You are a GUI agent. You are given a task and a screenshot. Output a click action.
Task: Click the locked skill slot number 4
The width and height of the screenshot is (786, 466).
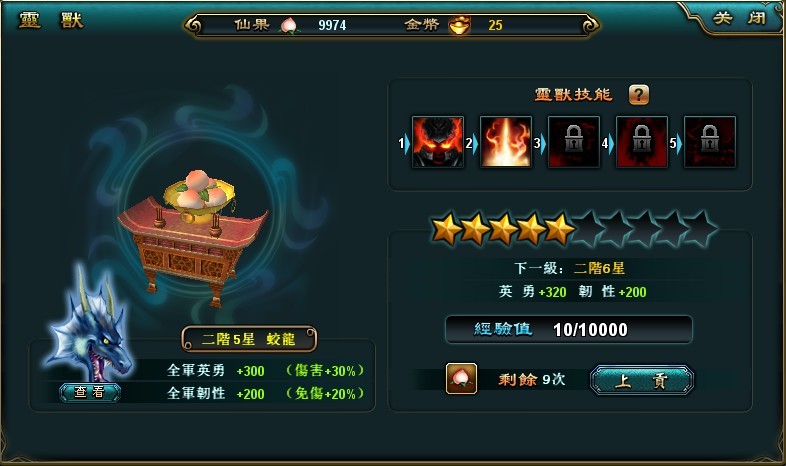[642, 142]
